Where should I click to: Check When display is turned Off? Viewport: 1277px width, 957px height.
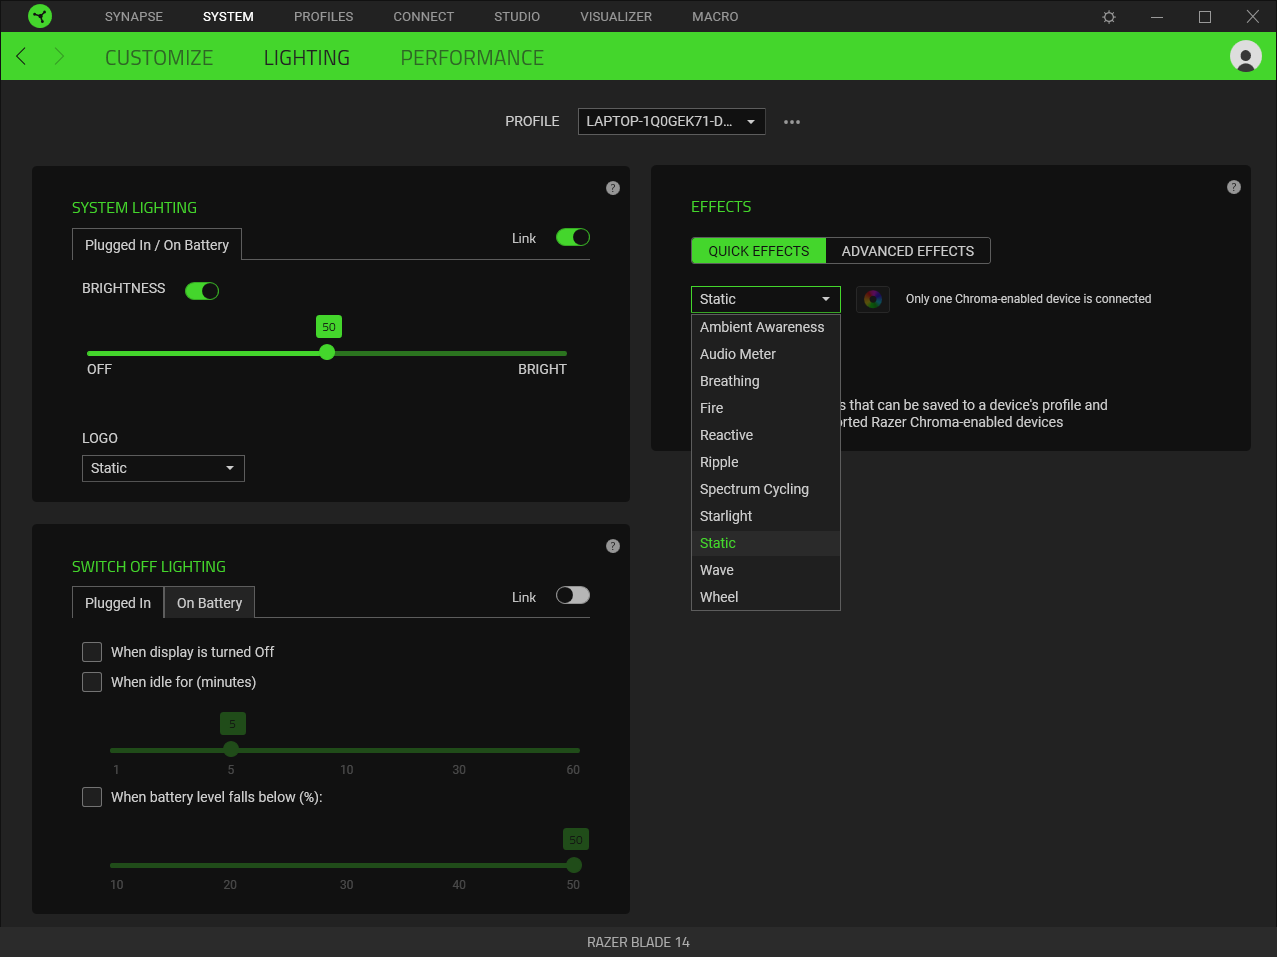(92, 652)
